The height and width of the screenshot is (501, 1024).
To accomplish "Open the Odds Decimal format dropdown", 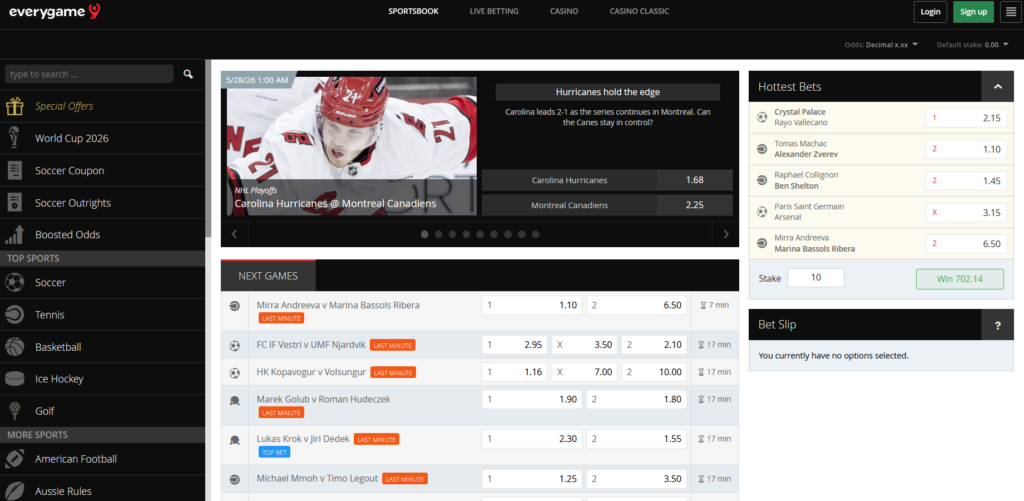I will 881,44.
